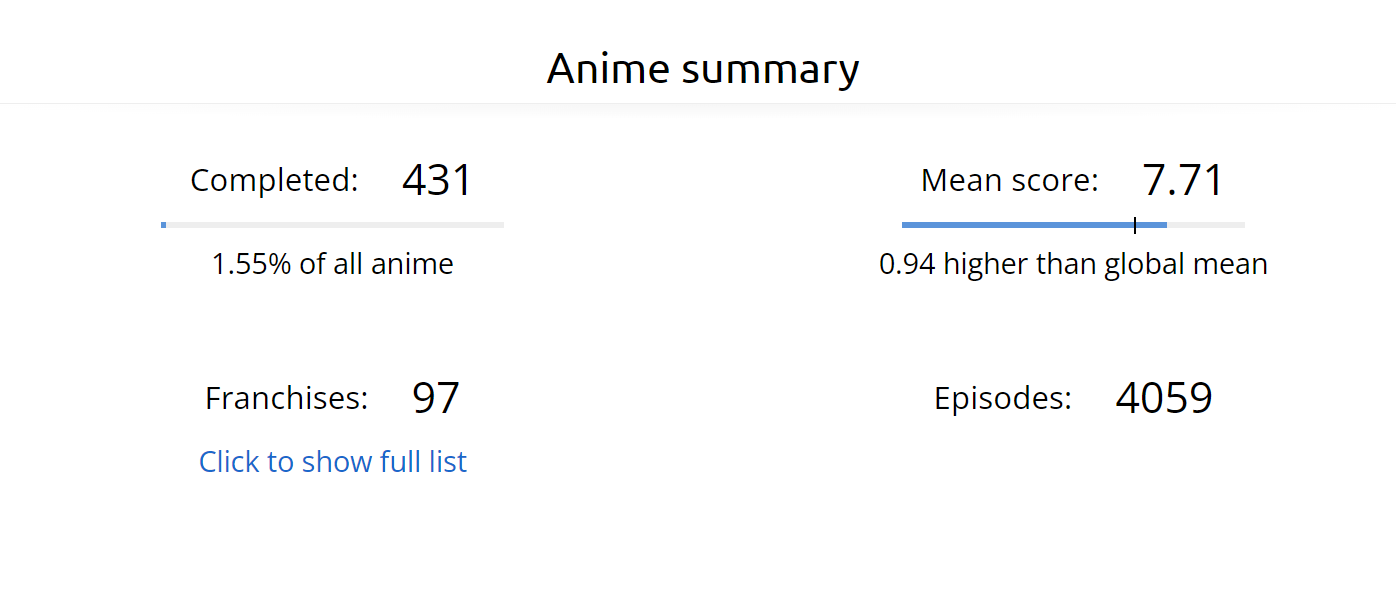Click the global mean tick on score bar

[x=1135, y=225]
